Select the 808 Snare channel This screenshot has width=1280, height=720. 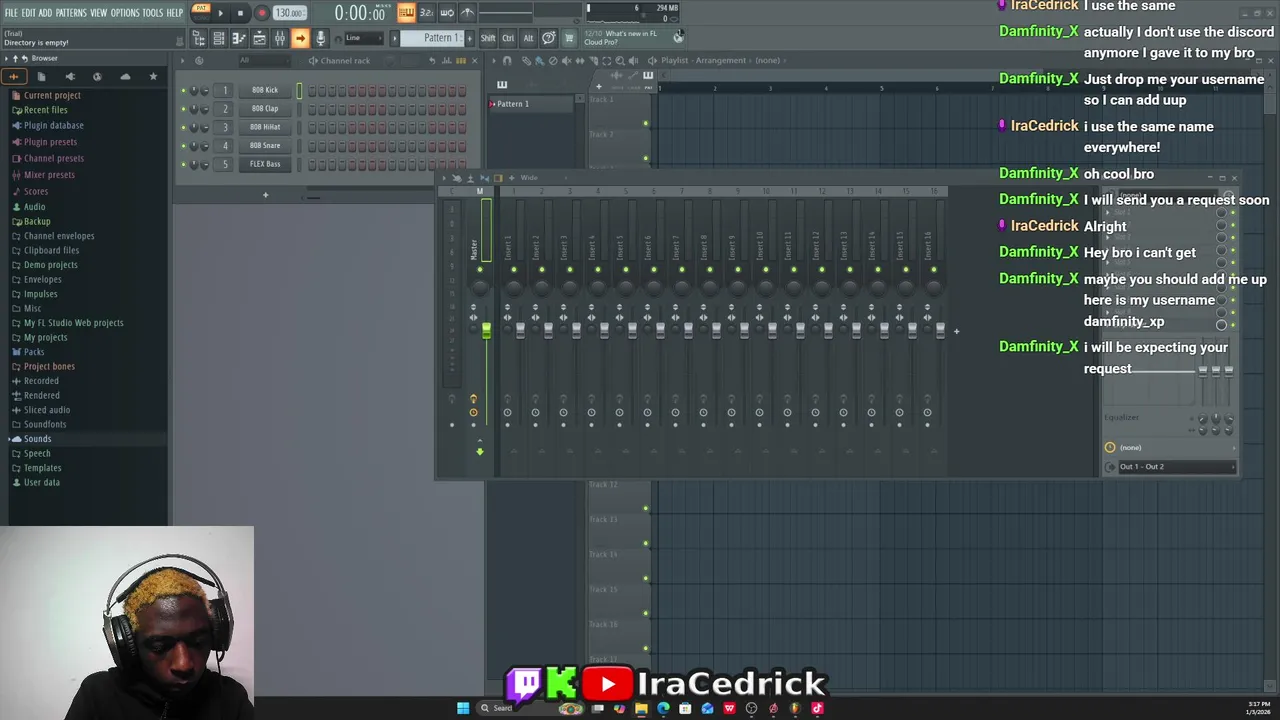[265, 145]
